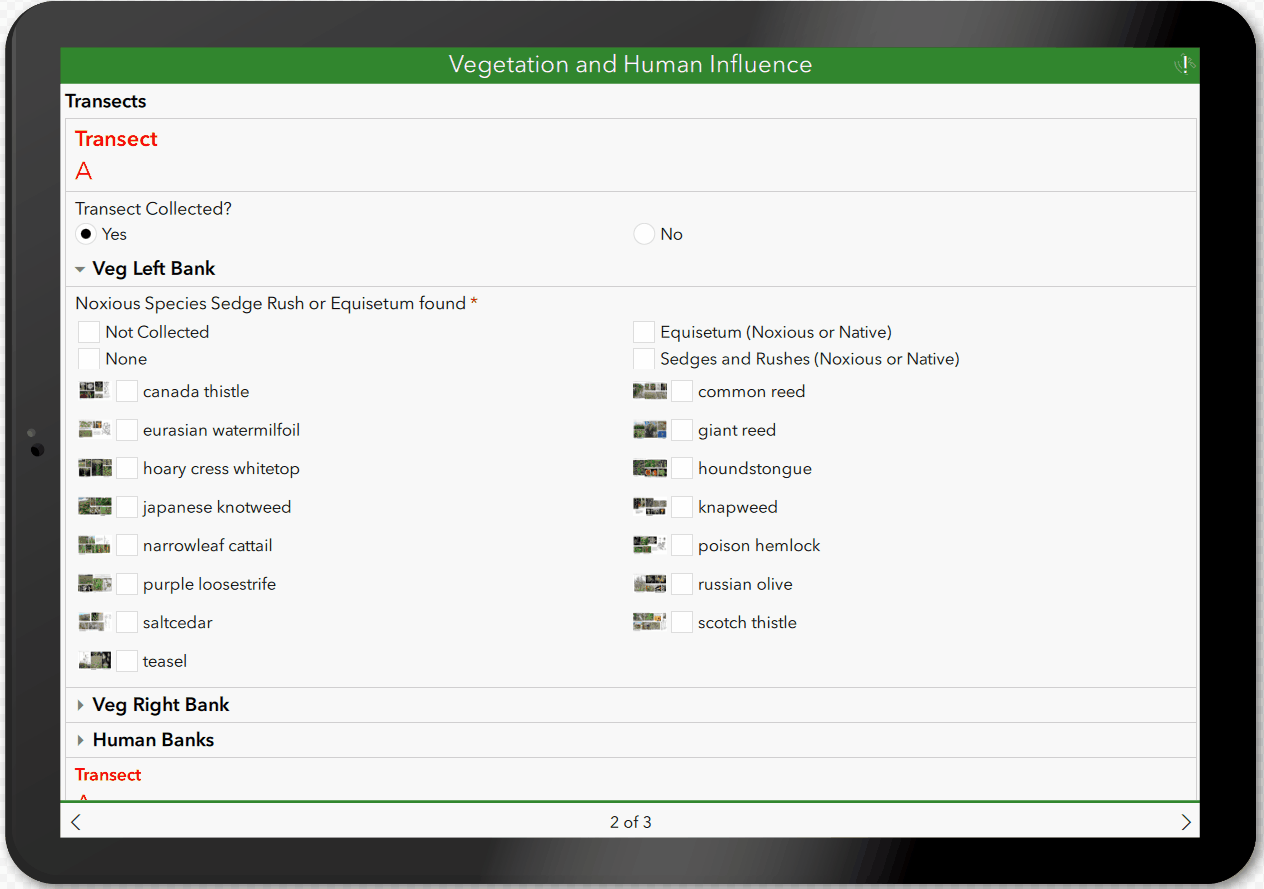Tick the common reed checkbox
Viewport: 1264px width, 889px height.
click(682, 391)
